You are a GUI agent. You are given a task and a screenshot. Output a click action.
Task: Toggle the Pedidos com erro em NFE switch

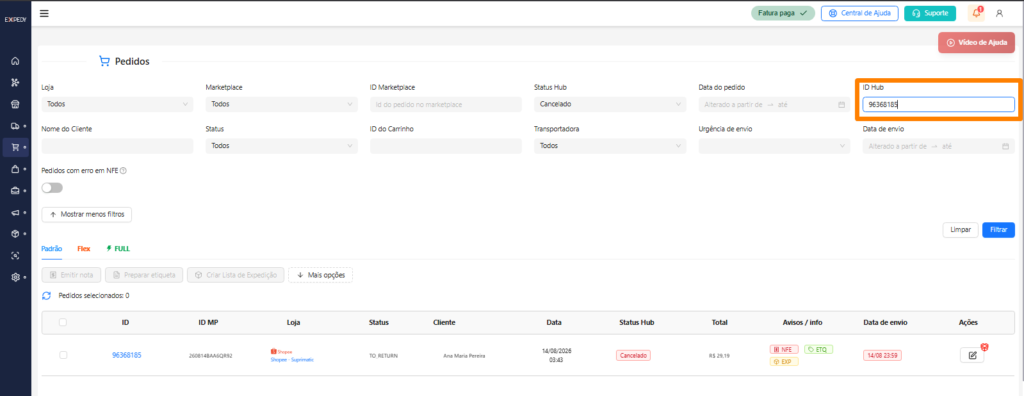52,188
